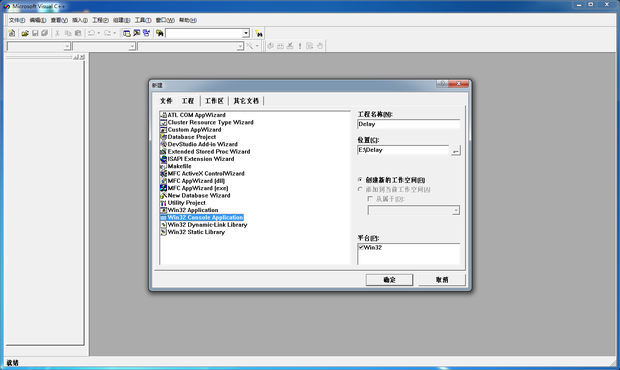Click the Execute Program exclamation icon

[300, 46]
